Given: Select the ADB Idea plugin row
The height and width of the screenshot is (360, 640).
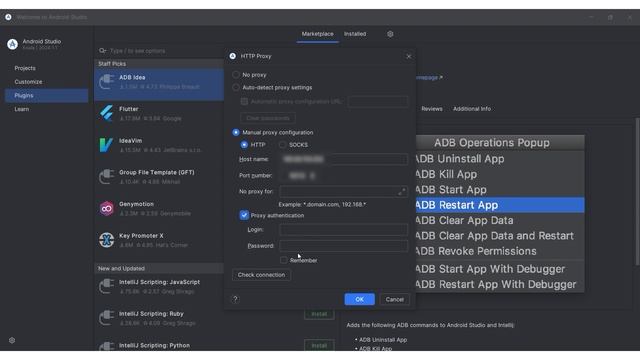Looking at the screenshot, I should [x=159, y=84].
